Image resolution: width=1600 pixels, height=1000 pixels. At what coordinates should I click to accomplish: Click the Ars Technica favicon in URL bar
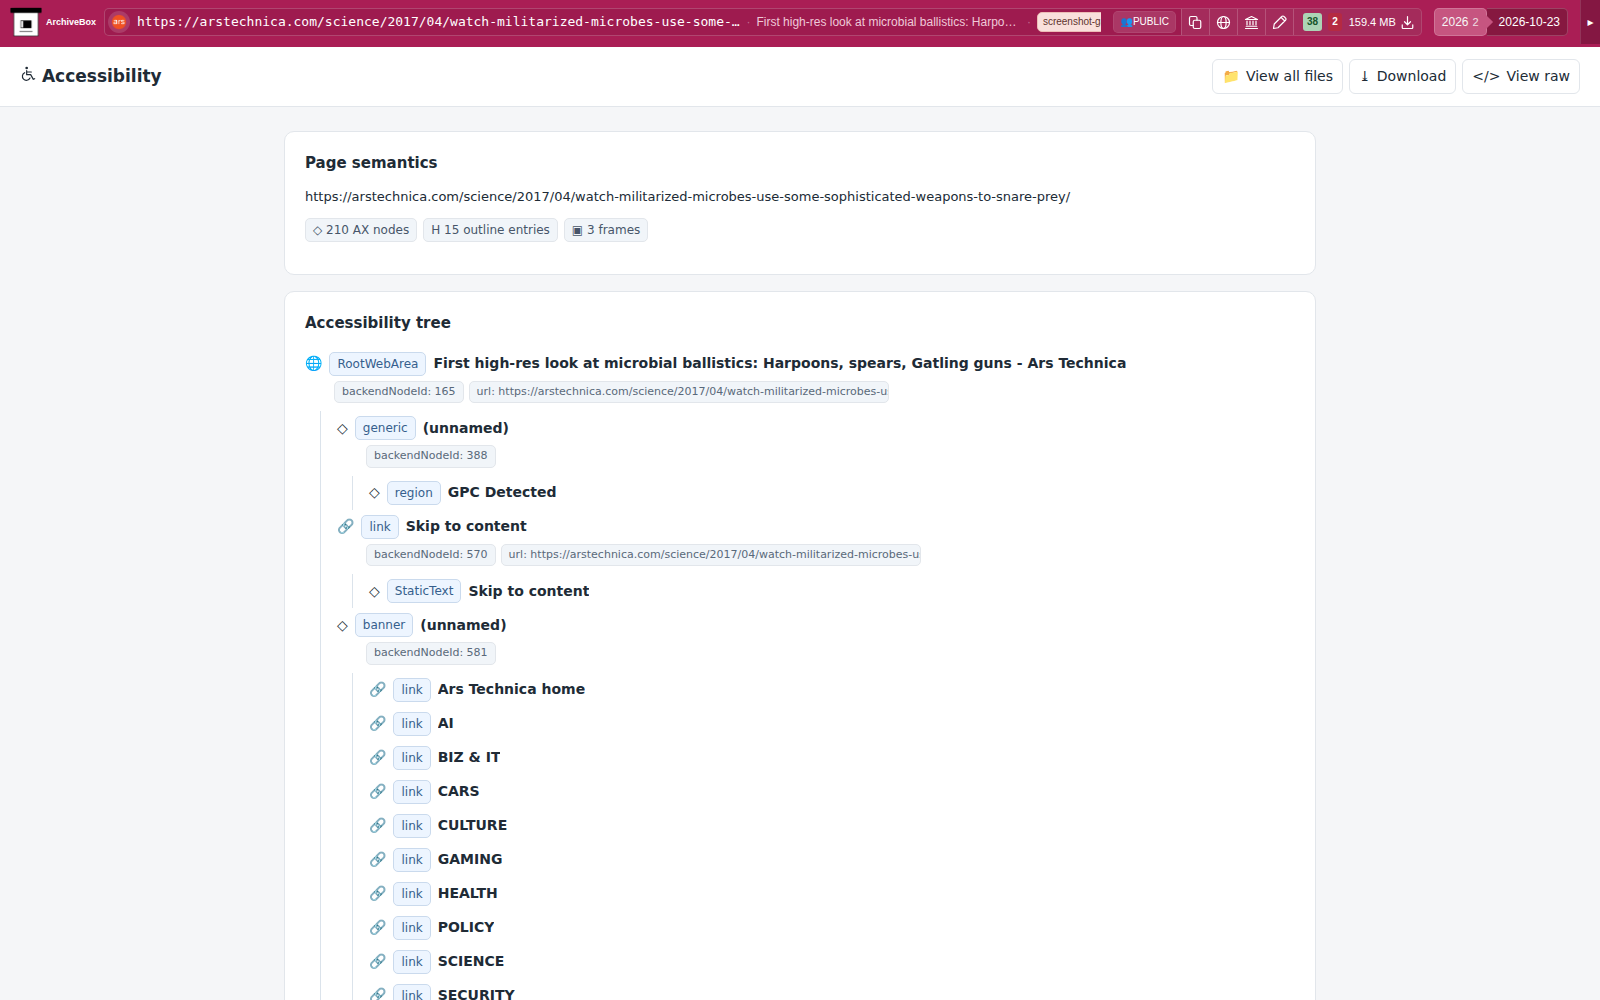[119, 22]
